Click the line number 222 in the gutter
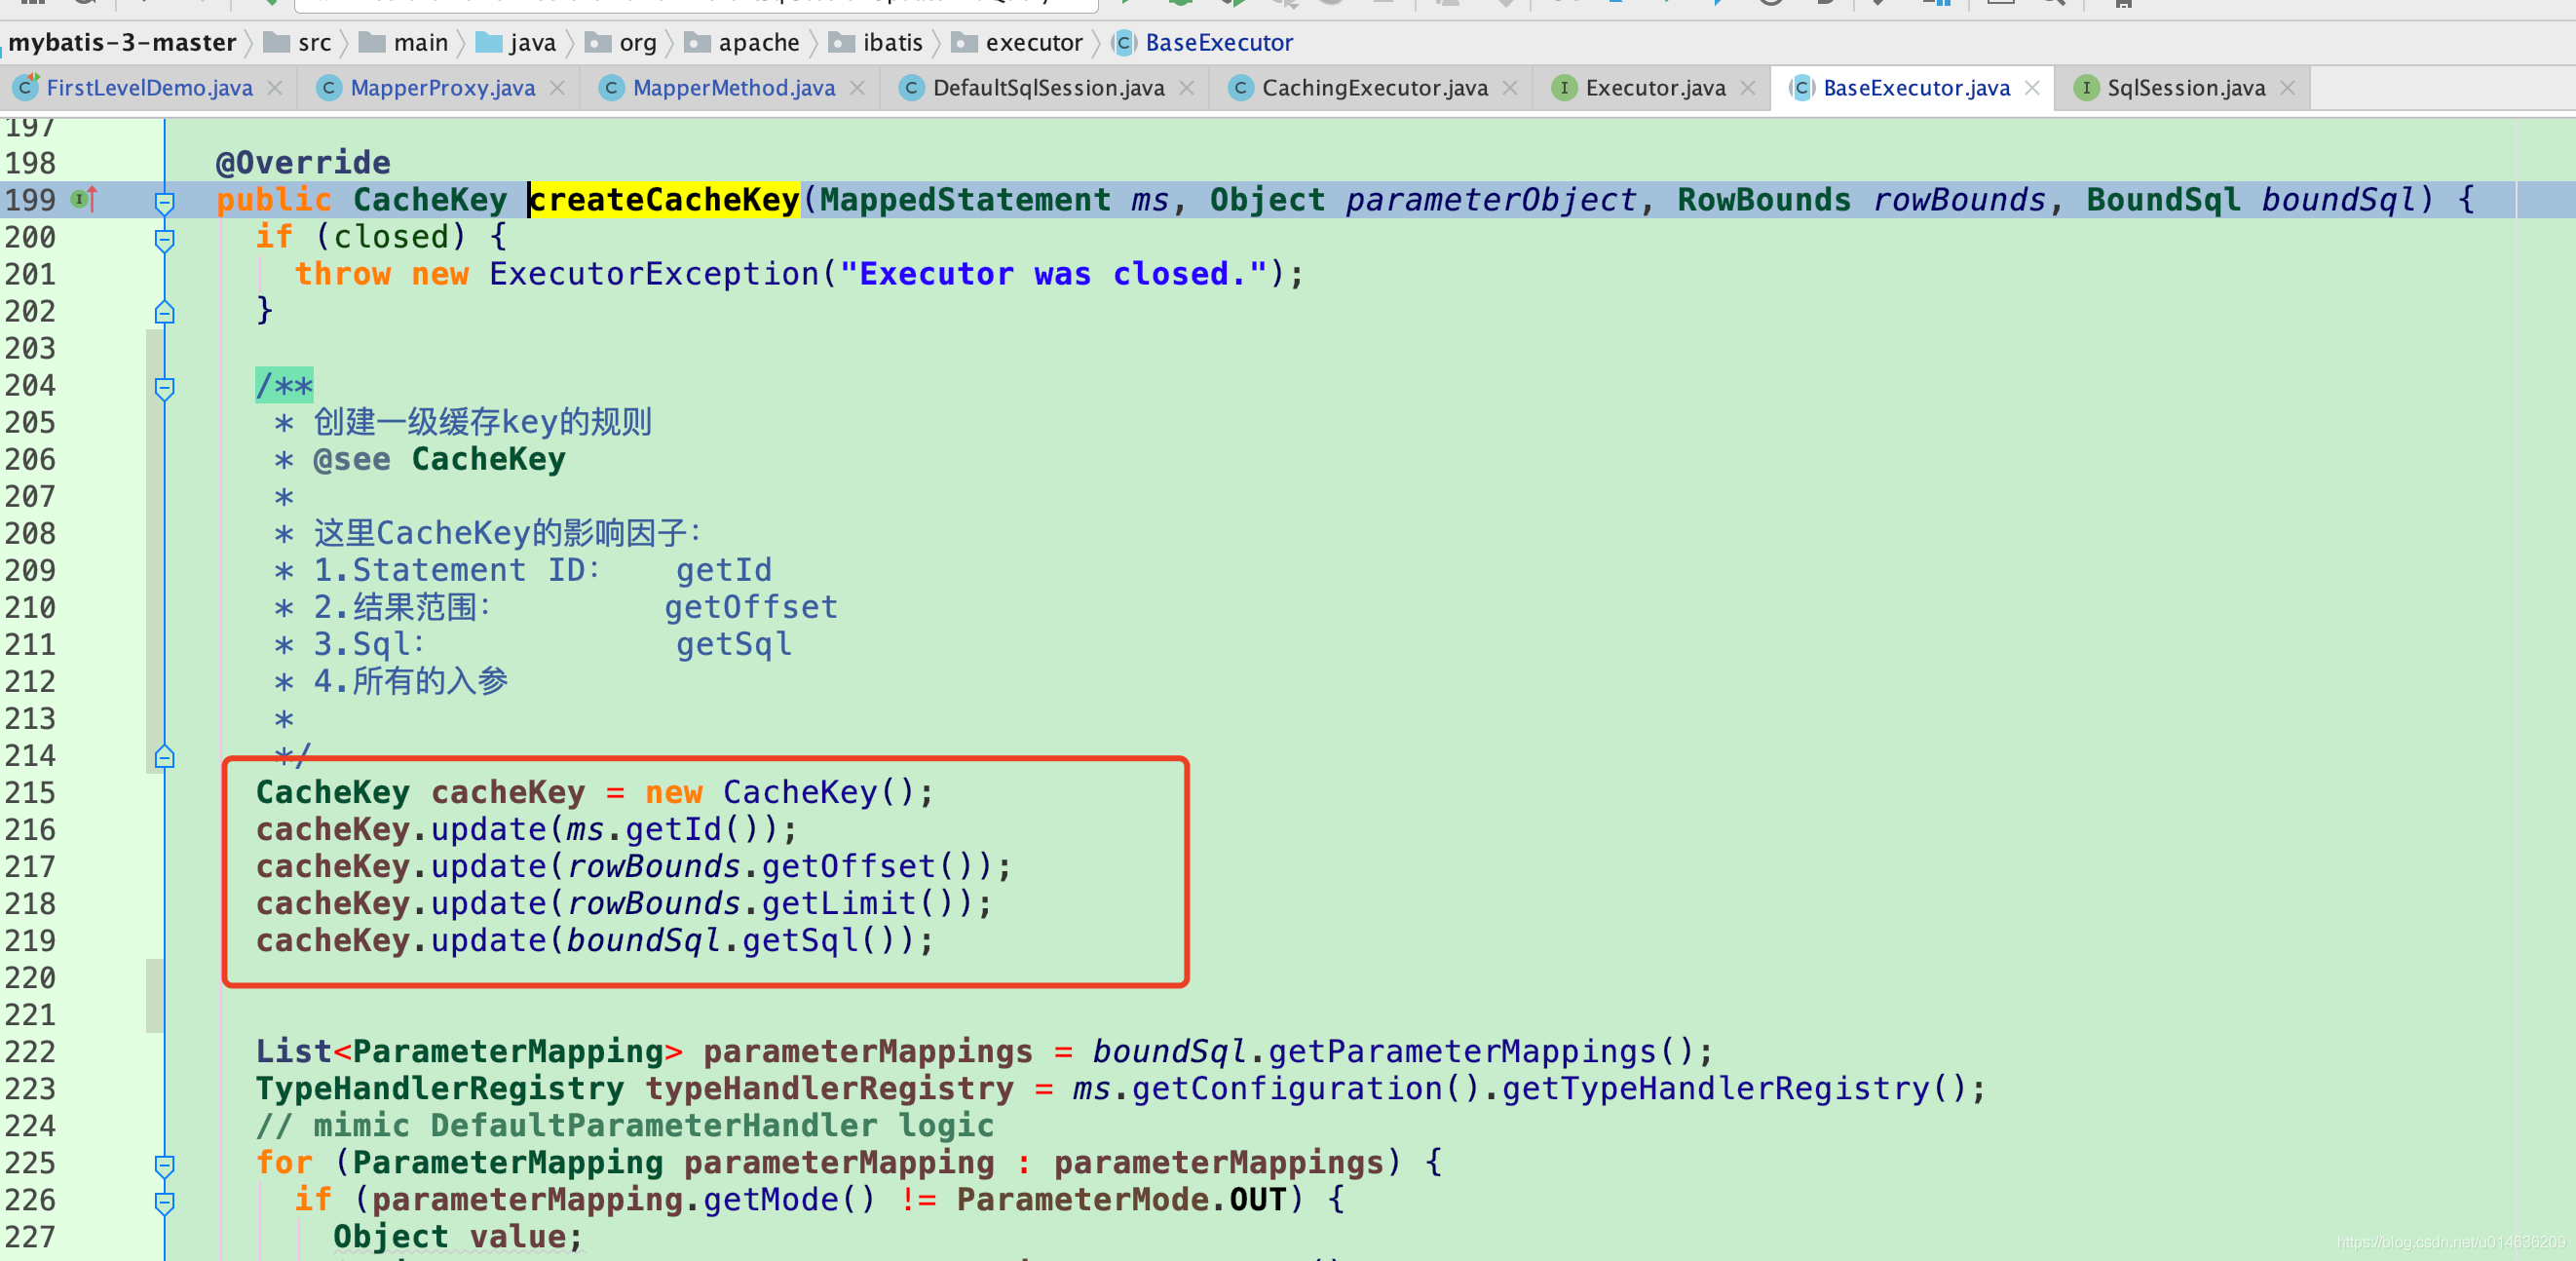2576x1261 pixels. 30,1052
